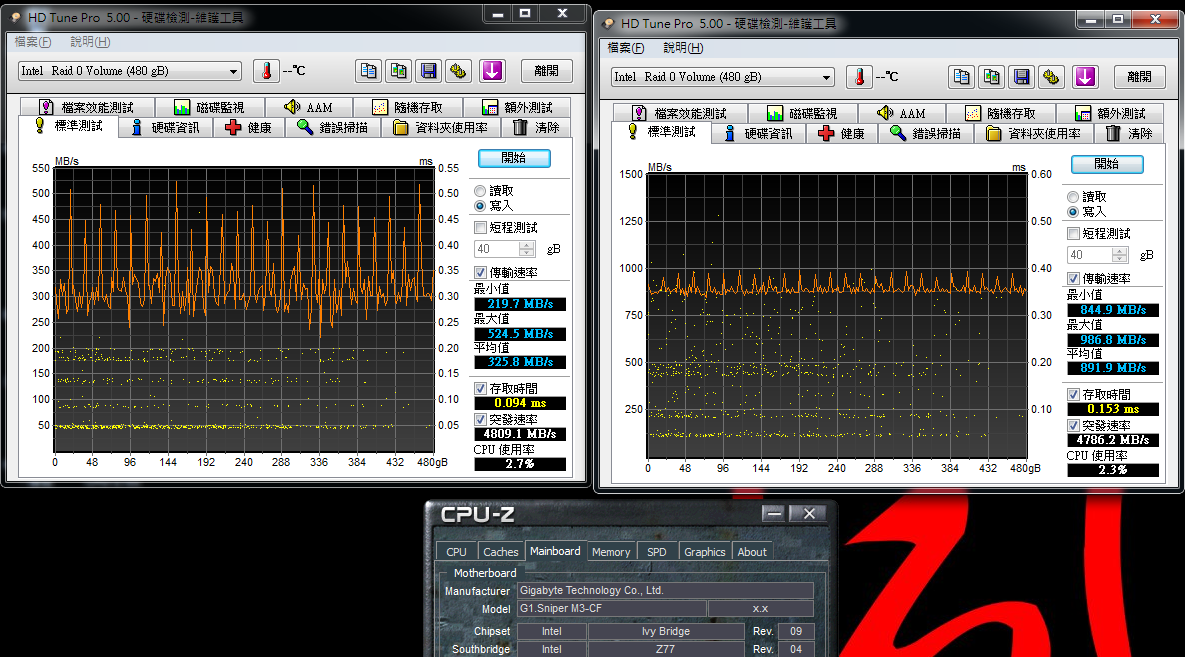Select 讀取 read radio button in left window
Screen dimensions: 1185x657
480,191
